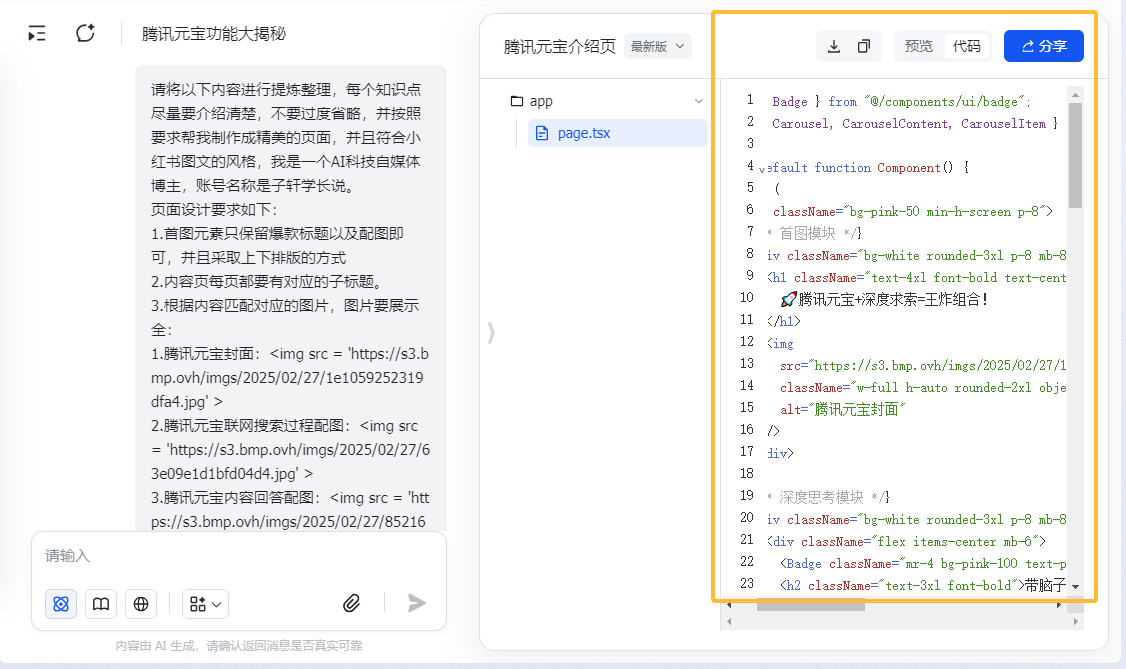The width and height of the screenshot is (1126, 669).
Task: Click line number 10 in the editor
Action: pos(747,298)
